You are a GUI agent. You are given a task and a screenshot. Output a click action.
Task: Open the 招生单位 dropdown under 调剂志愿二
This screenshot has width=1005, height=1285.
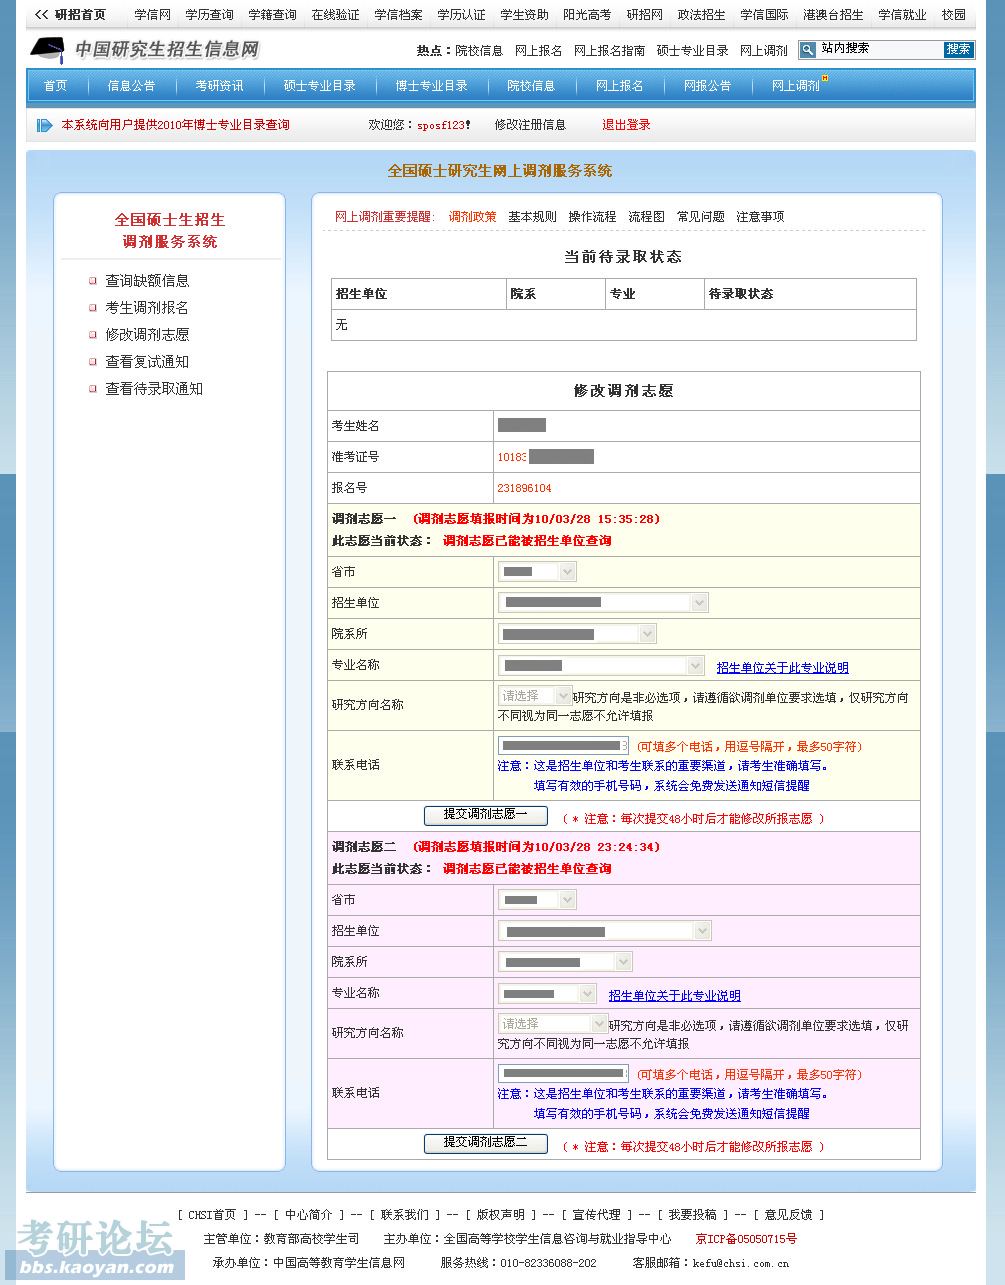coord(604,931)
